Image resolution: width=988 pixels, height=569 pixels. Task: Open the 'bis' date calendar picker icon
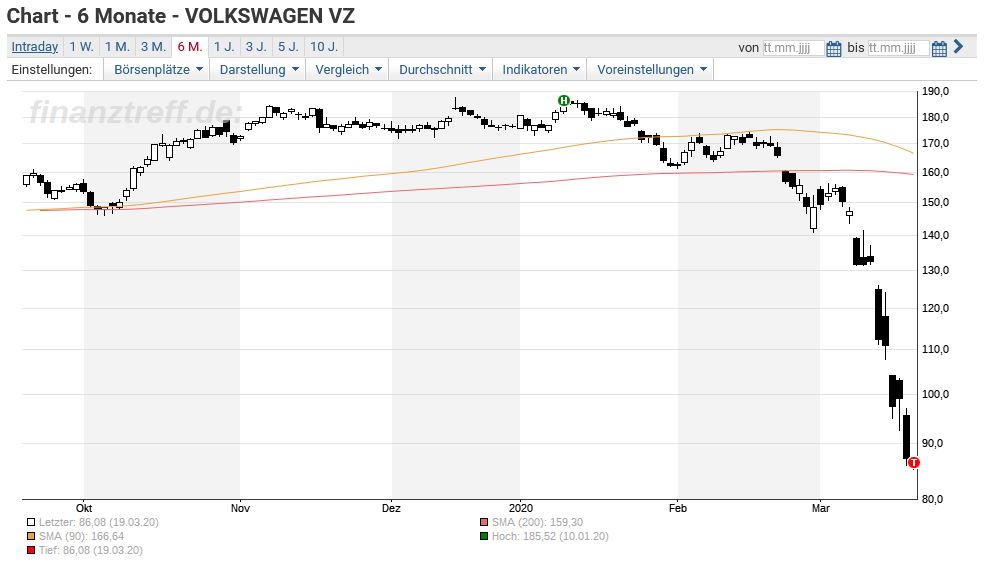click(x=939, y=48)
